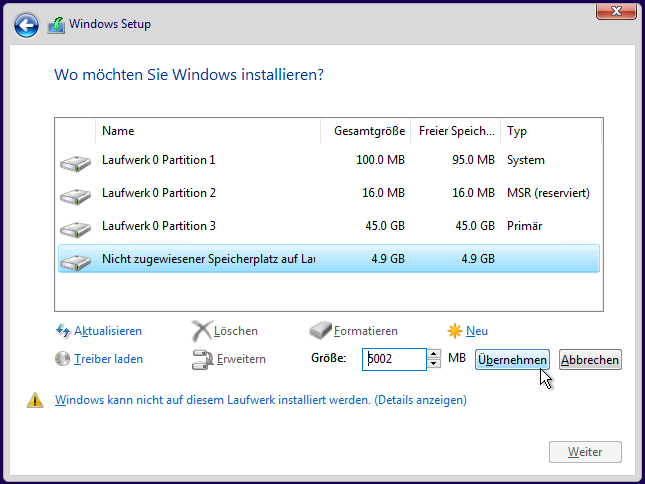
Task: Click the Formatieren eraser icon
Action: [x=320, y=331]
